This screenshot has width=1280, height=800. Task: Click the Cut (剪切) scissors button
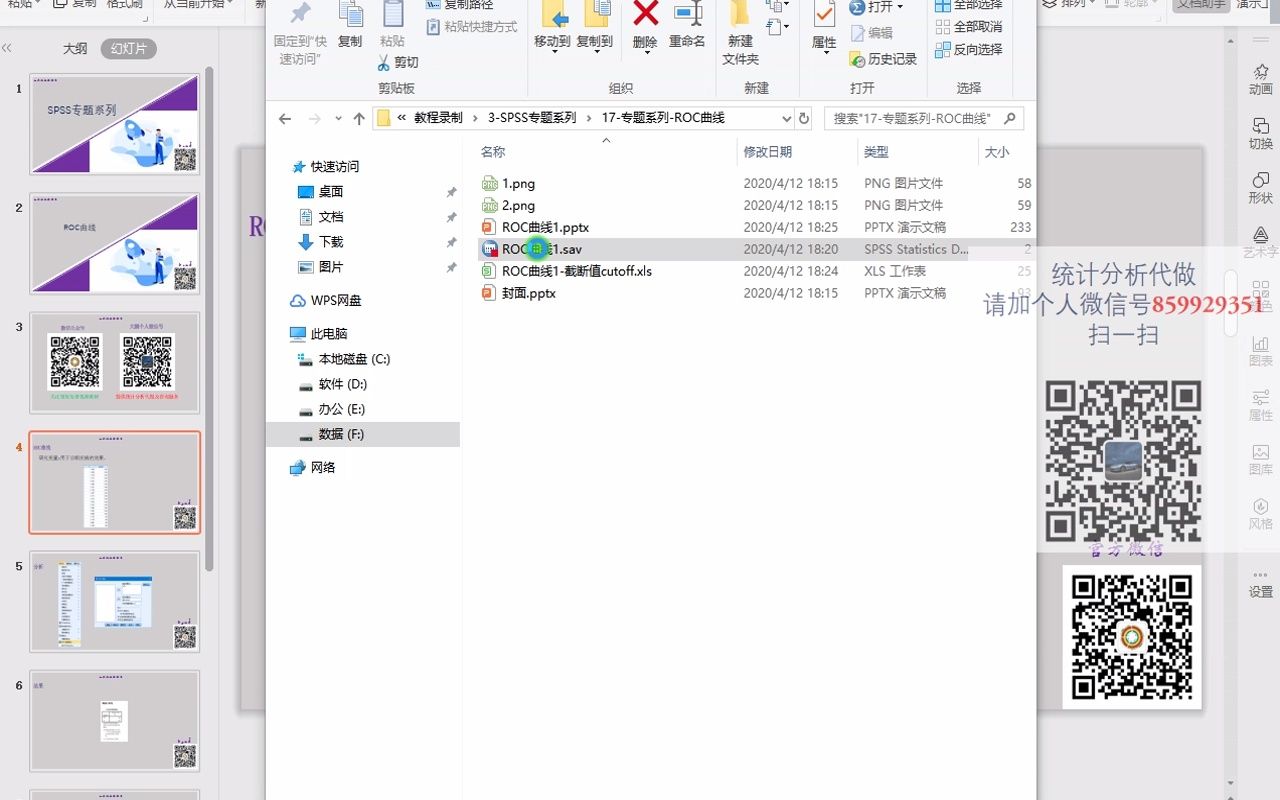click(x=398, y=63)
